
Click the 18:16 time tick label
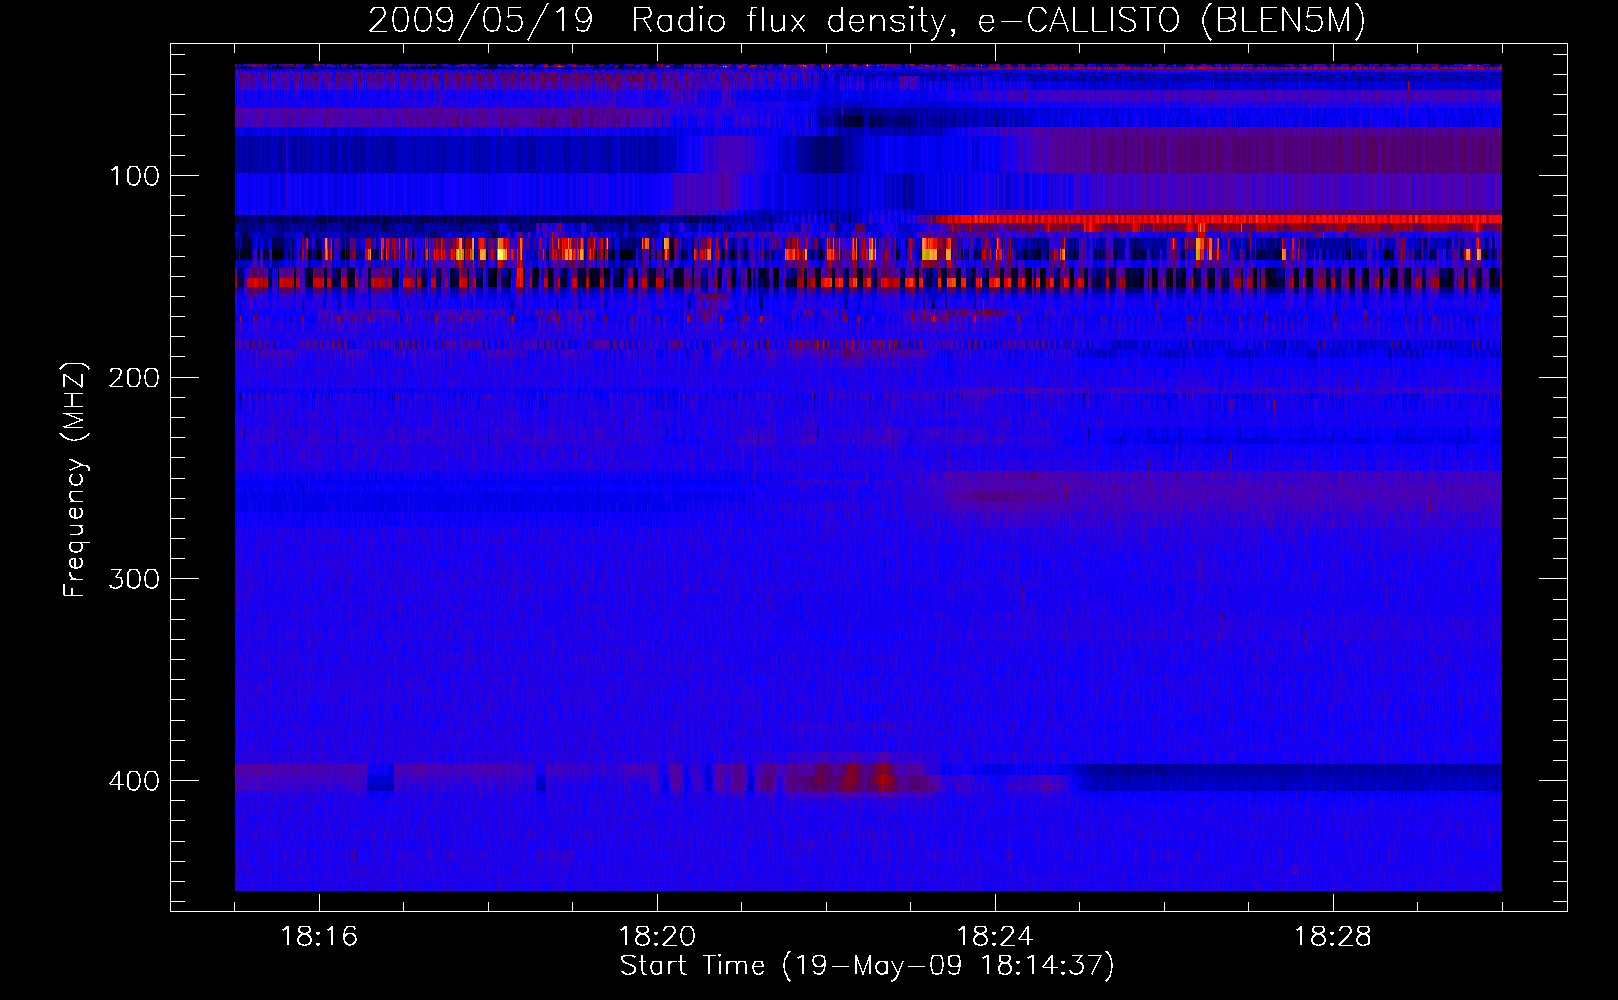(319, 937)
